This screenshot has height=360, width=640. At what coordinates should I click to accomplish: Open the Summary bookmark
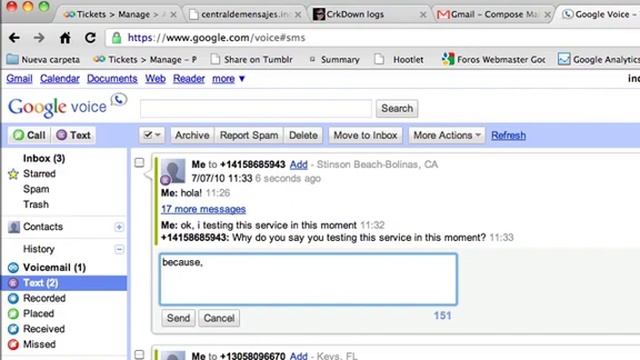334,60
